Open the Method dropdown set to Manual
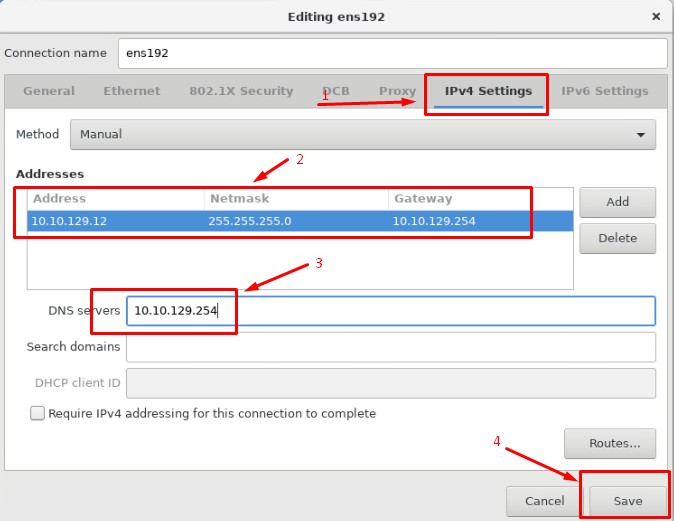This screenshot has height=521, width=674. [x=362, y=134]
